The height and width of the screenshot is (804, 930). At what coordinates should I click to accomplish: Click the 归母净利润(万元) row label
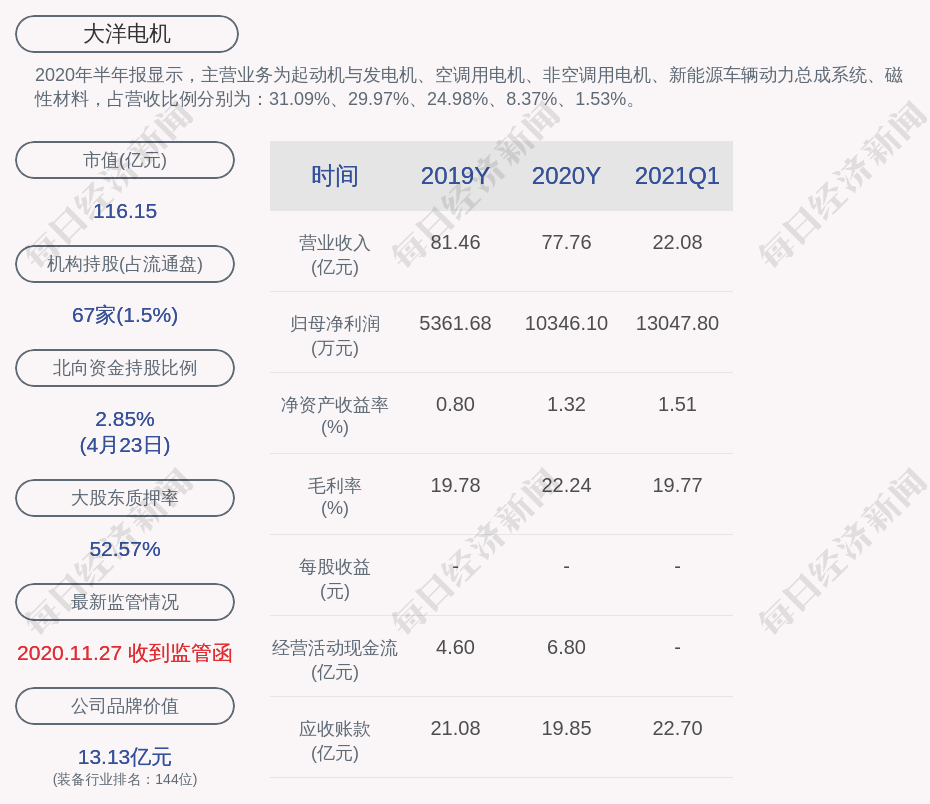click(x=334, y=335)
